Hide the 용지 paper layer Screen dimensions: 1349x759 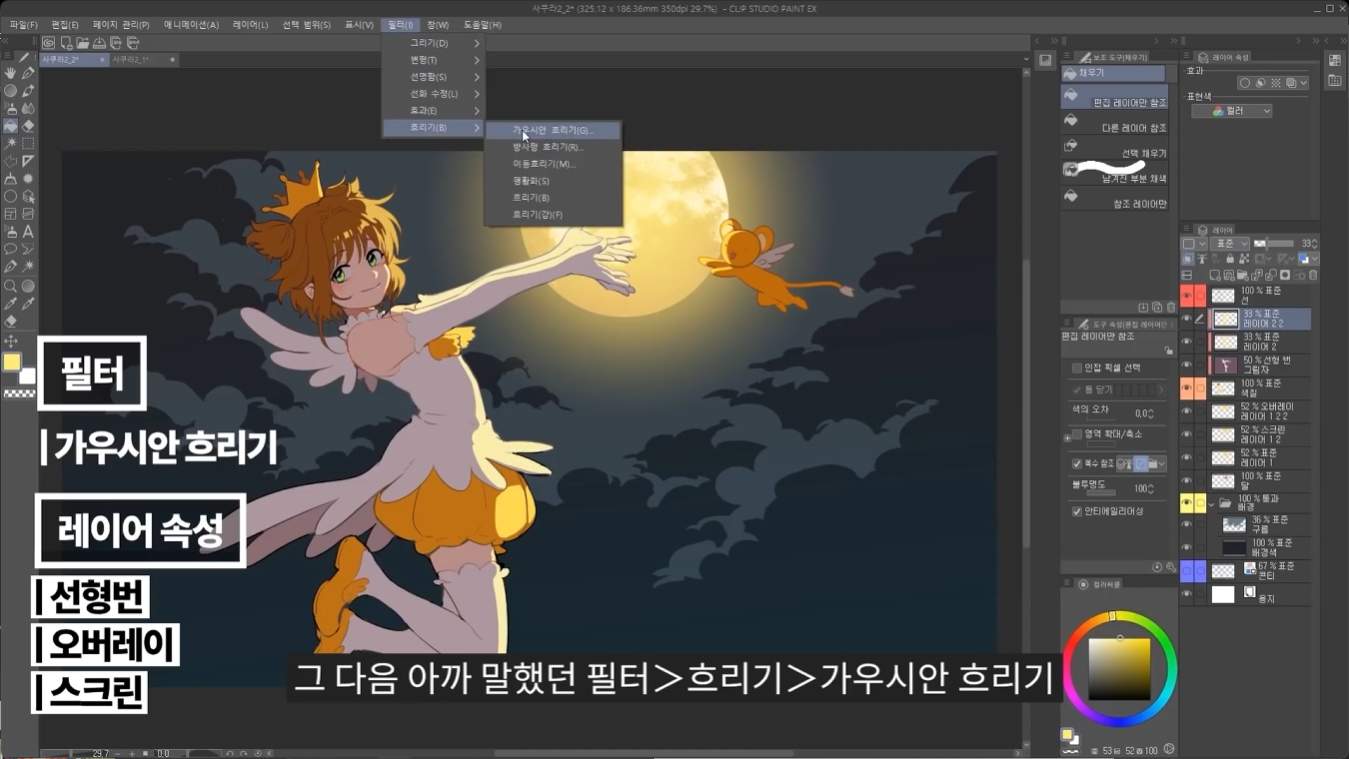point(1186,594)
